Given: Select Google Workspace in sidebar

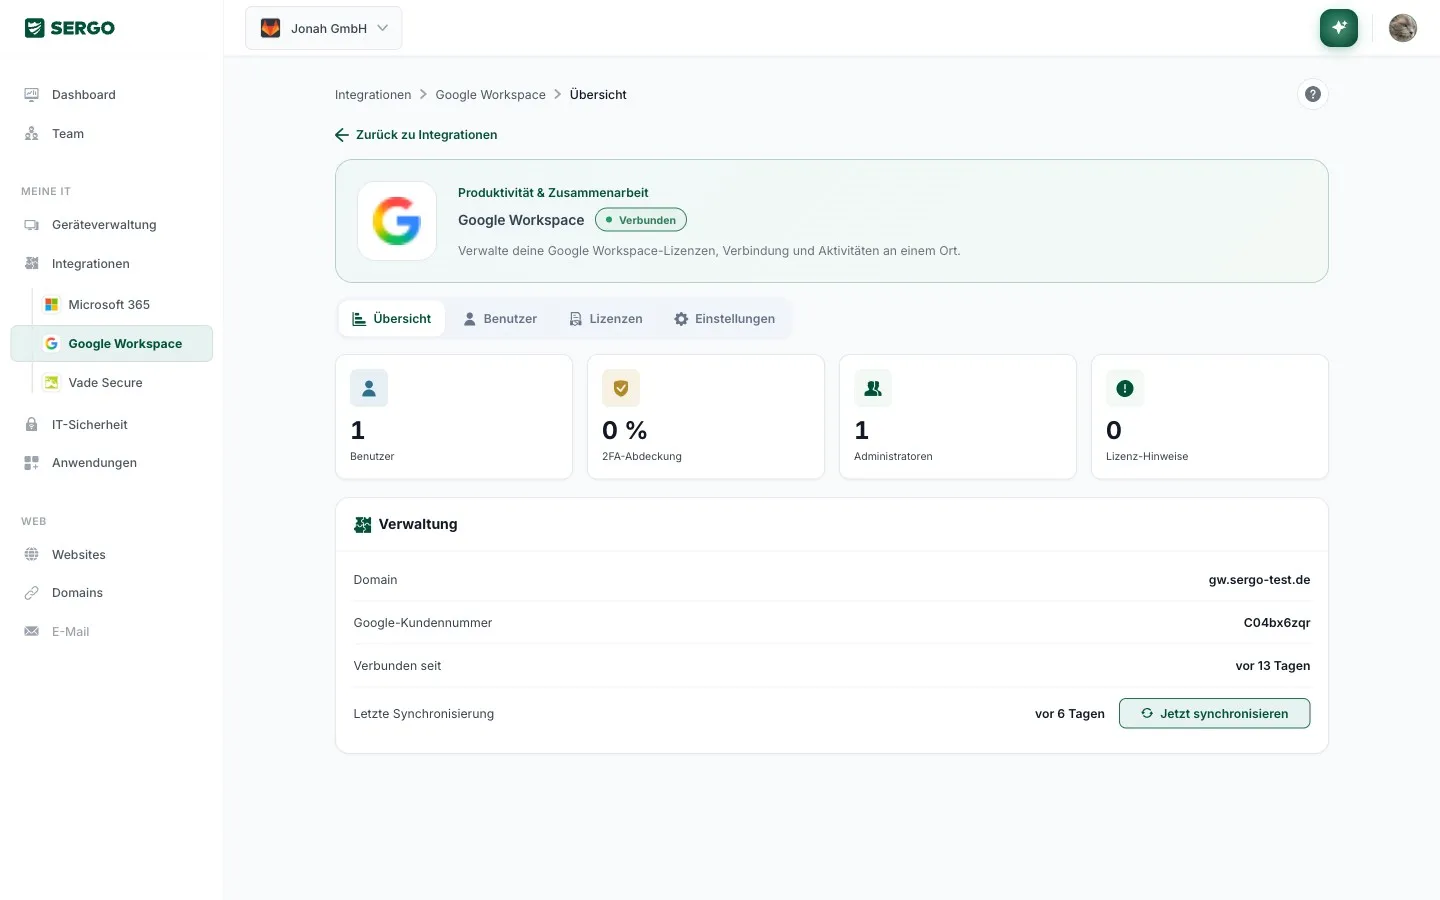Looking at the screenshot, I should tap(111, 344).
